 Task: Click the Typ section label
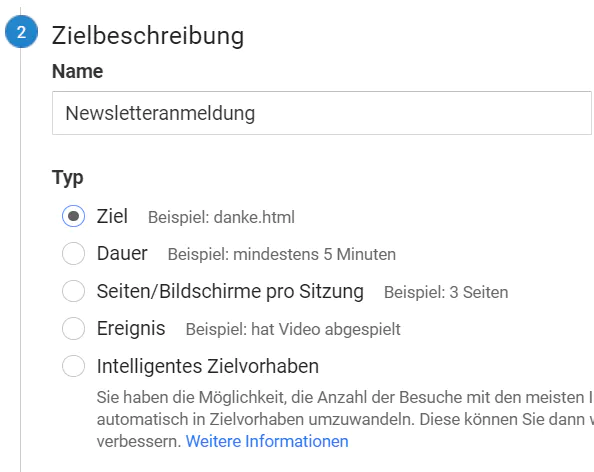tap(67, 178)
